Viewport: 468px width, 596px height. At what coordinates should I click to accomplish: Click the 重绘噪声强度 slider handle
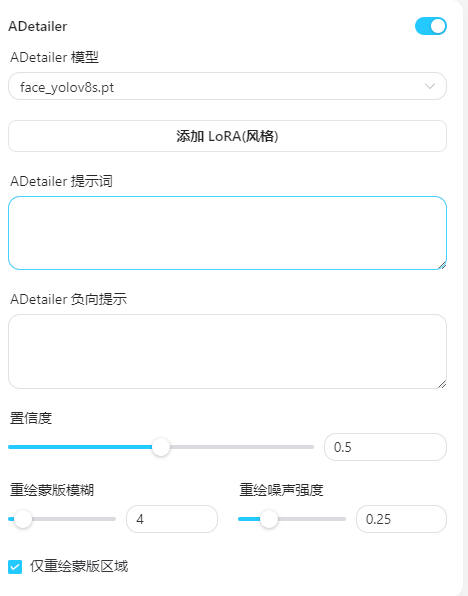point(269,519)
